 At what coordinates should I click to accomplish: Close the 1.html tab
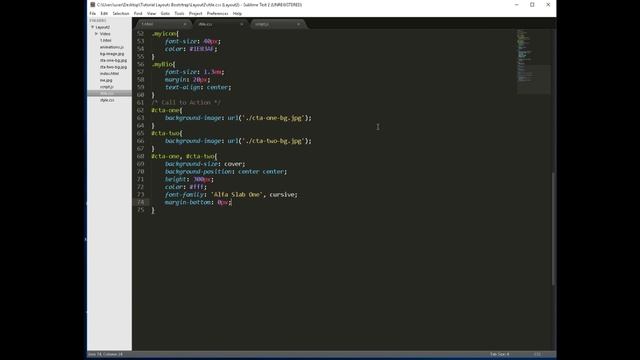pyautogui.click(x=185, y=24)
